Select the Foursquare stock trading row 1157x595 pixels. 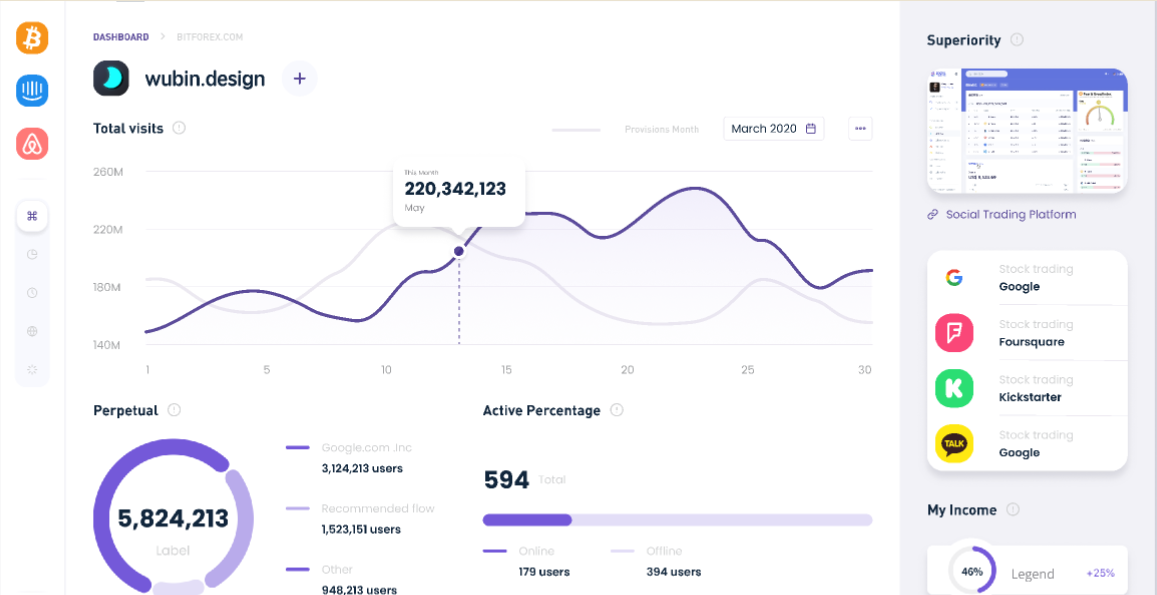[1027, 333]
